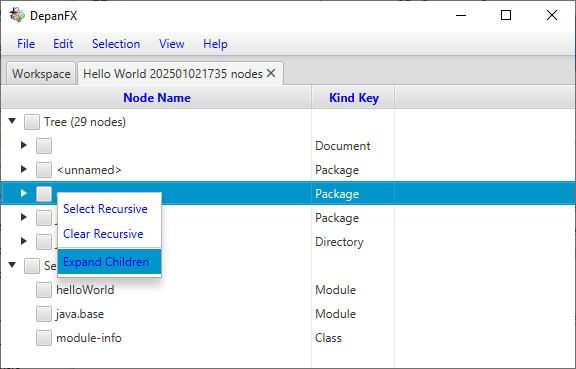This screenshot has height=369, width=576.
Task: Check the <unnamed> package checkbox
Action: 44,170
